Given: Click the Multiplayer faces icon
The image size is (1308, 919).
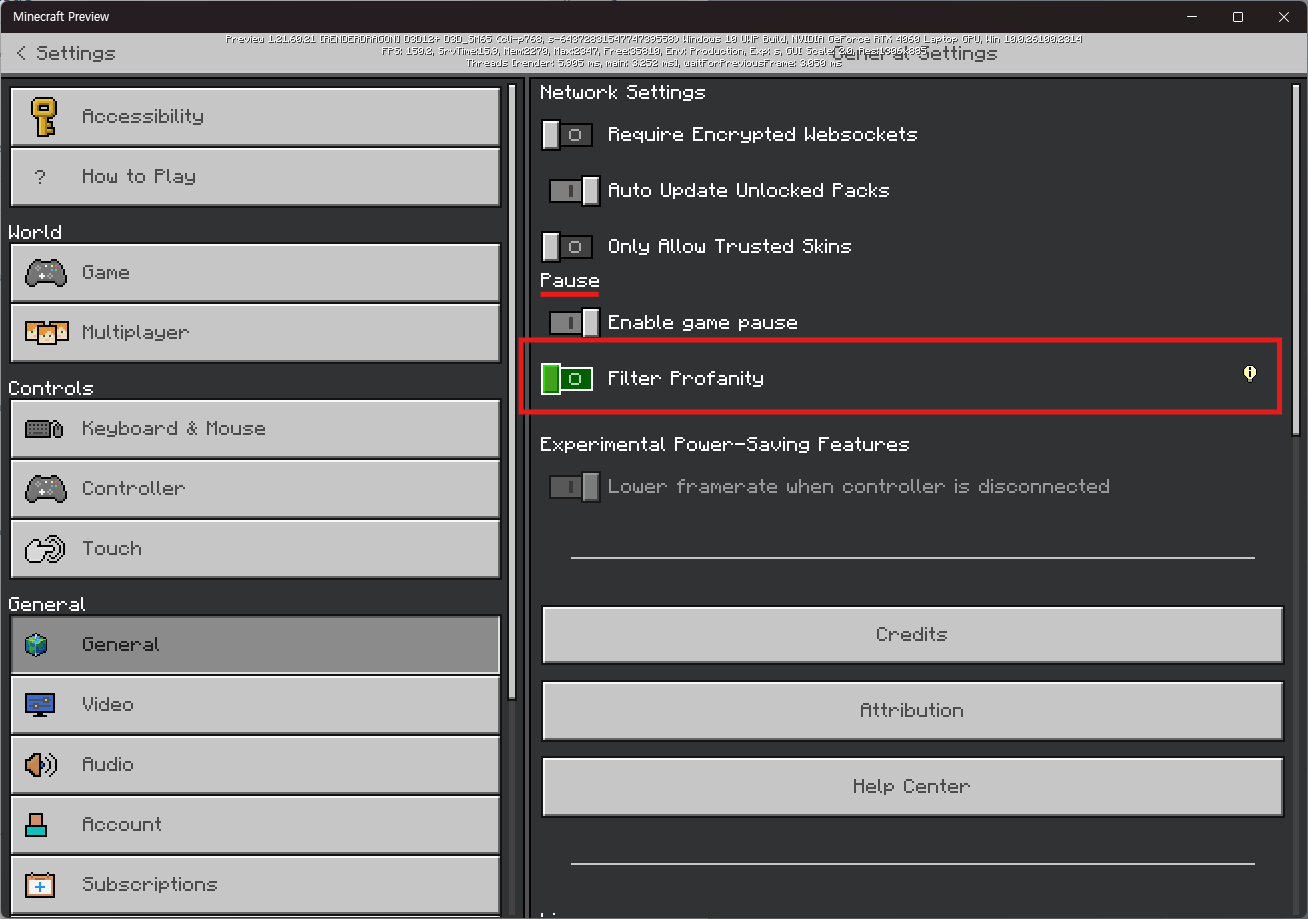Looking at the screenshot, I should 46,332.
